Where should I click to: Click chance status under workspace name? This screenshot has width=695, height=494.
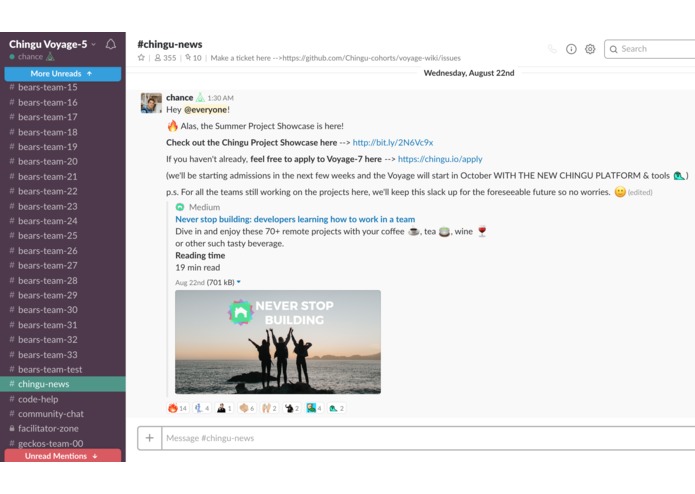tap(31, 57)
